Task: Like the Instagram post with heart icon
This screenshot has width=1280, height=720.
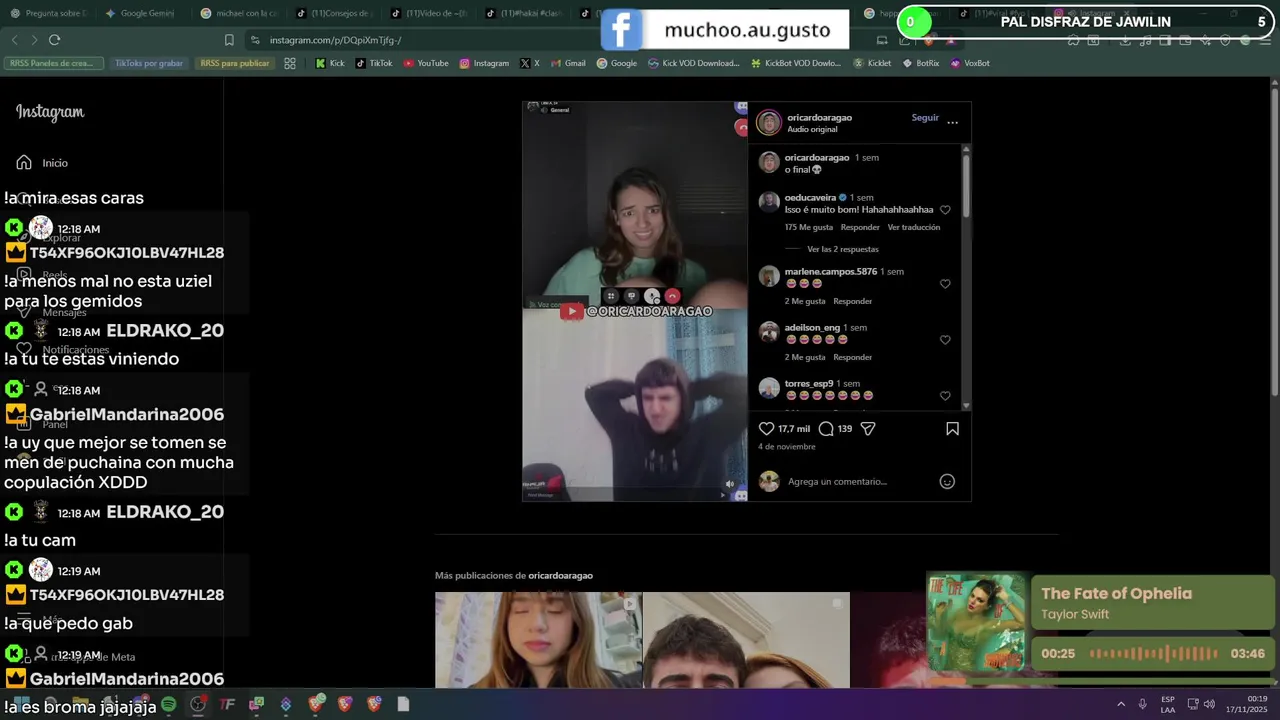Action: click(767, 429)
